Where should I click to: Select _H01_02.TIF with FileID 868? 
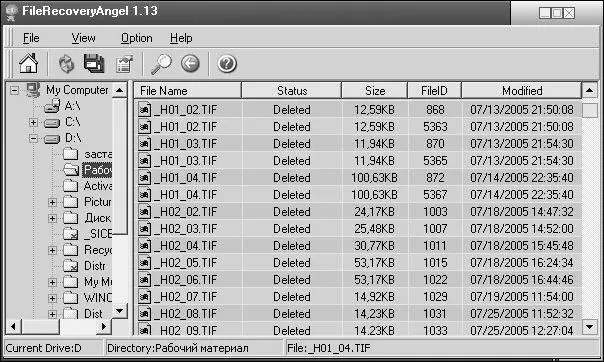click(x=357, y=110)
